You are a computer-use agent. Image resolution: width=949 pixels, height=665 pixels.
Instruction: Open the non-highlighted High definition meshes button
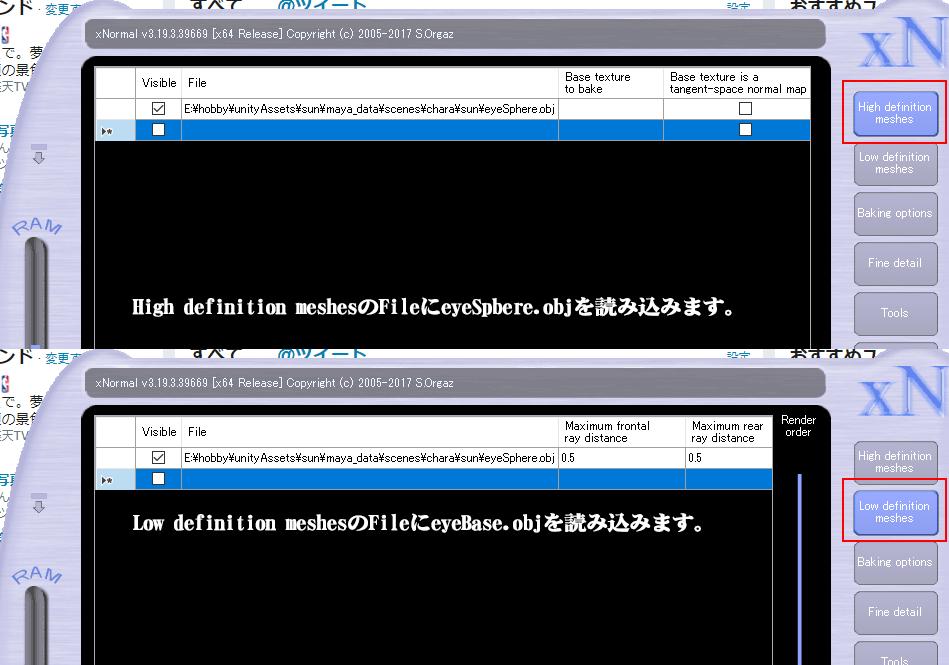click(x=895, y=462)
